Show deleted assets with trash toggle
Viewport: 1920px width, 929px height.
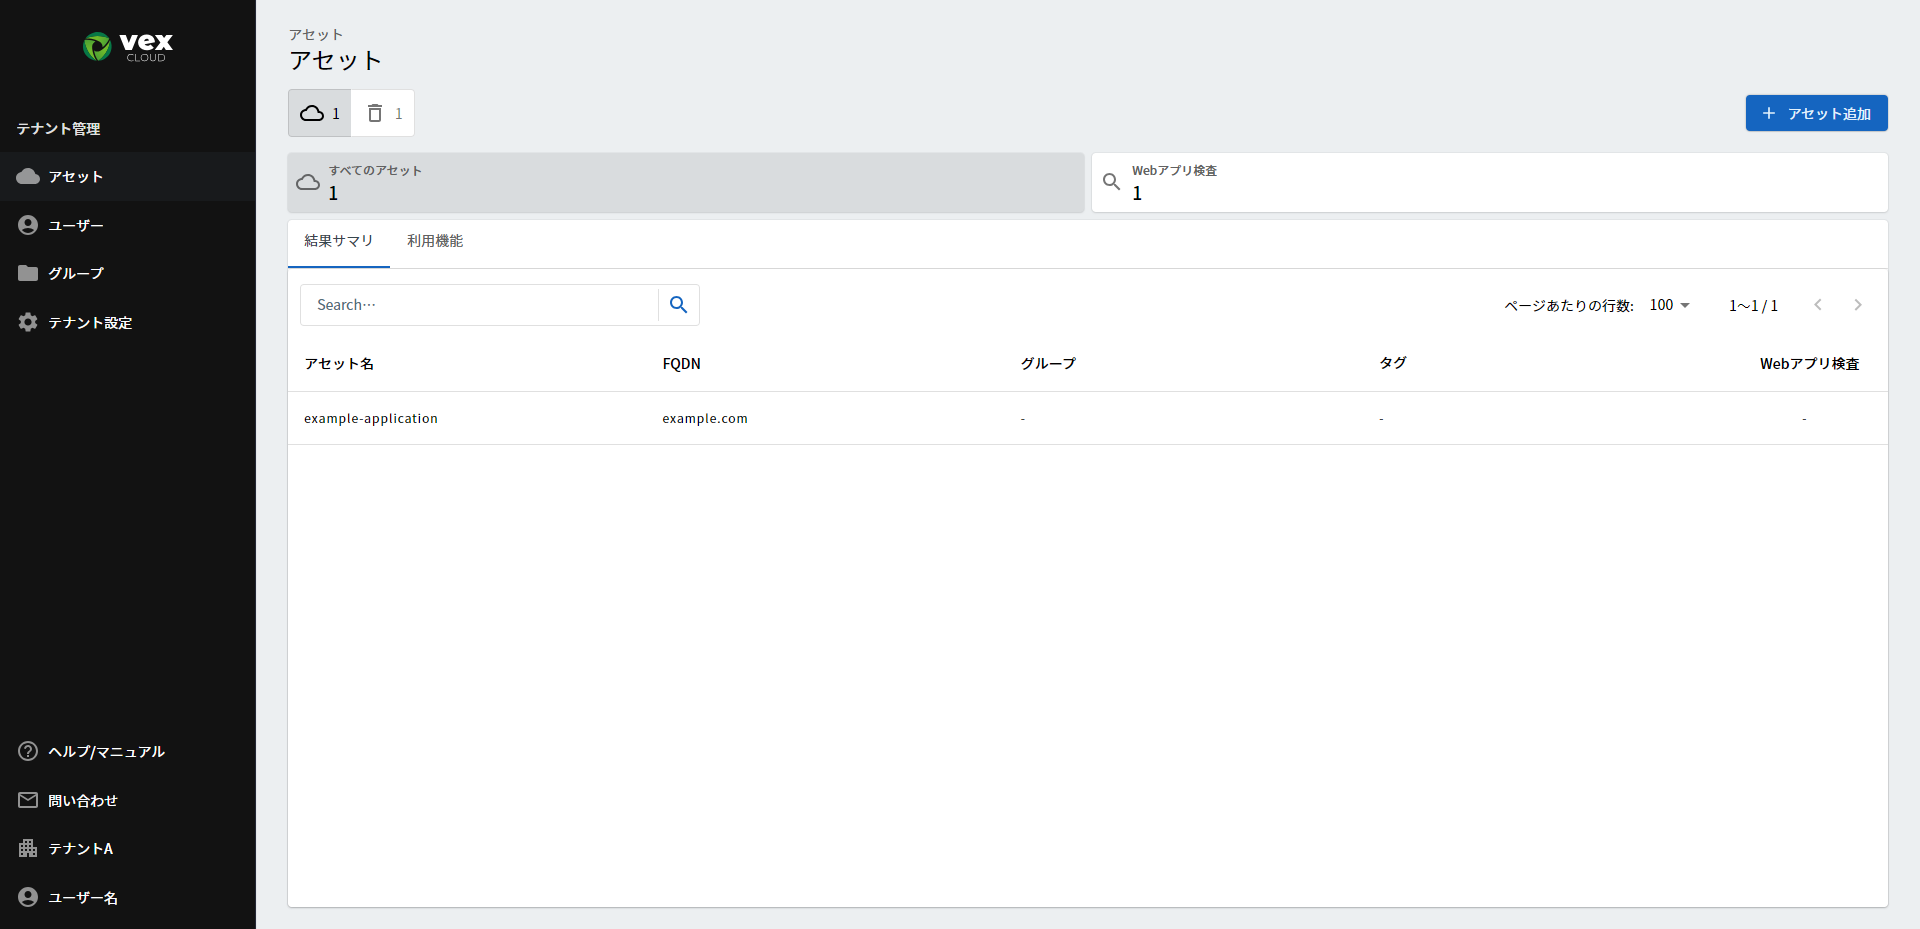pos(383,113)
